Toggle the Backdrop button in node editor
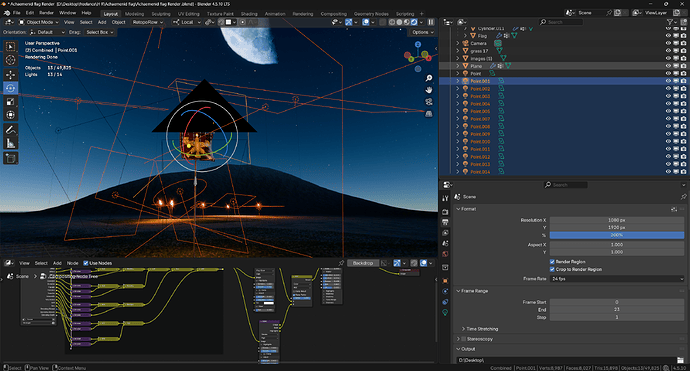The image size is (690, 371). click(x=363, y=263)
